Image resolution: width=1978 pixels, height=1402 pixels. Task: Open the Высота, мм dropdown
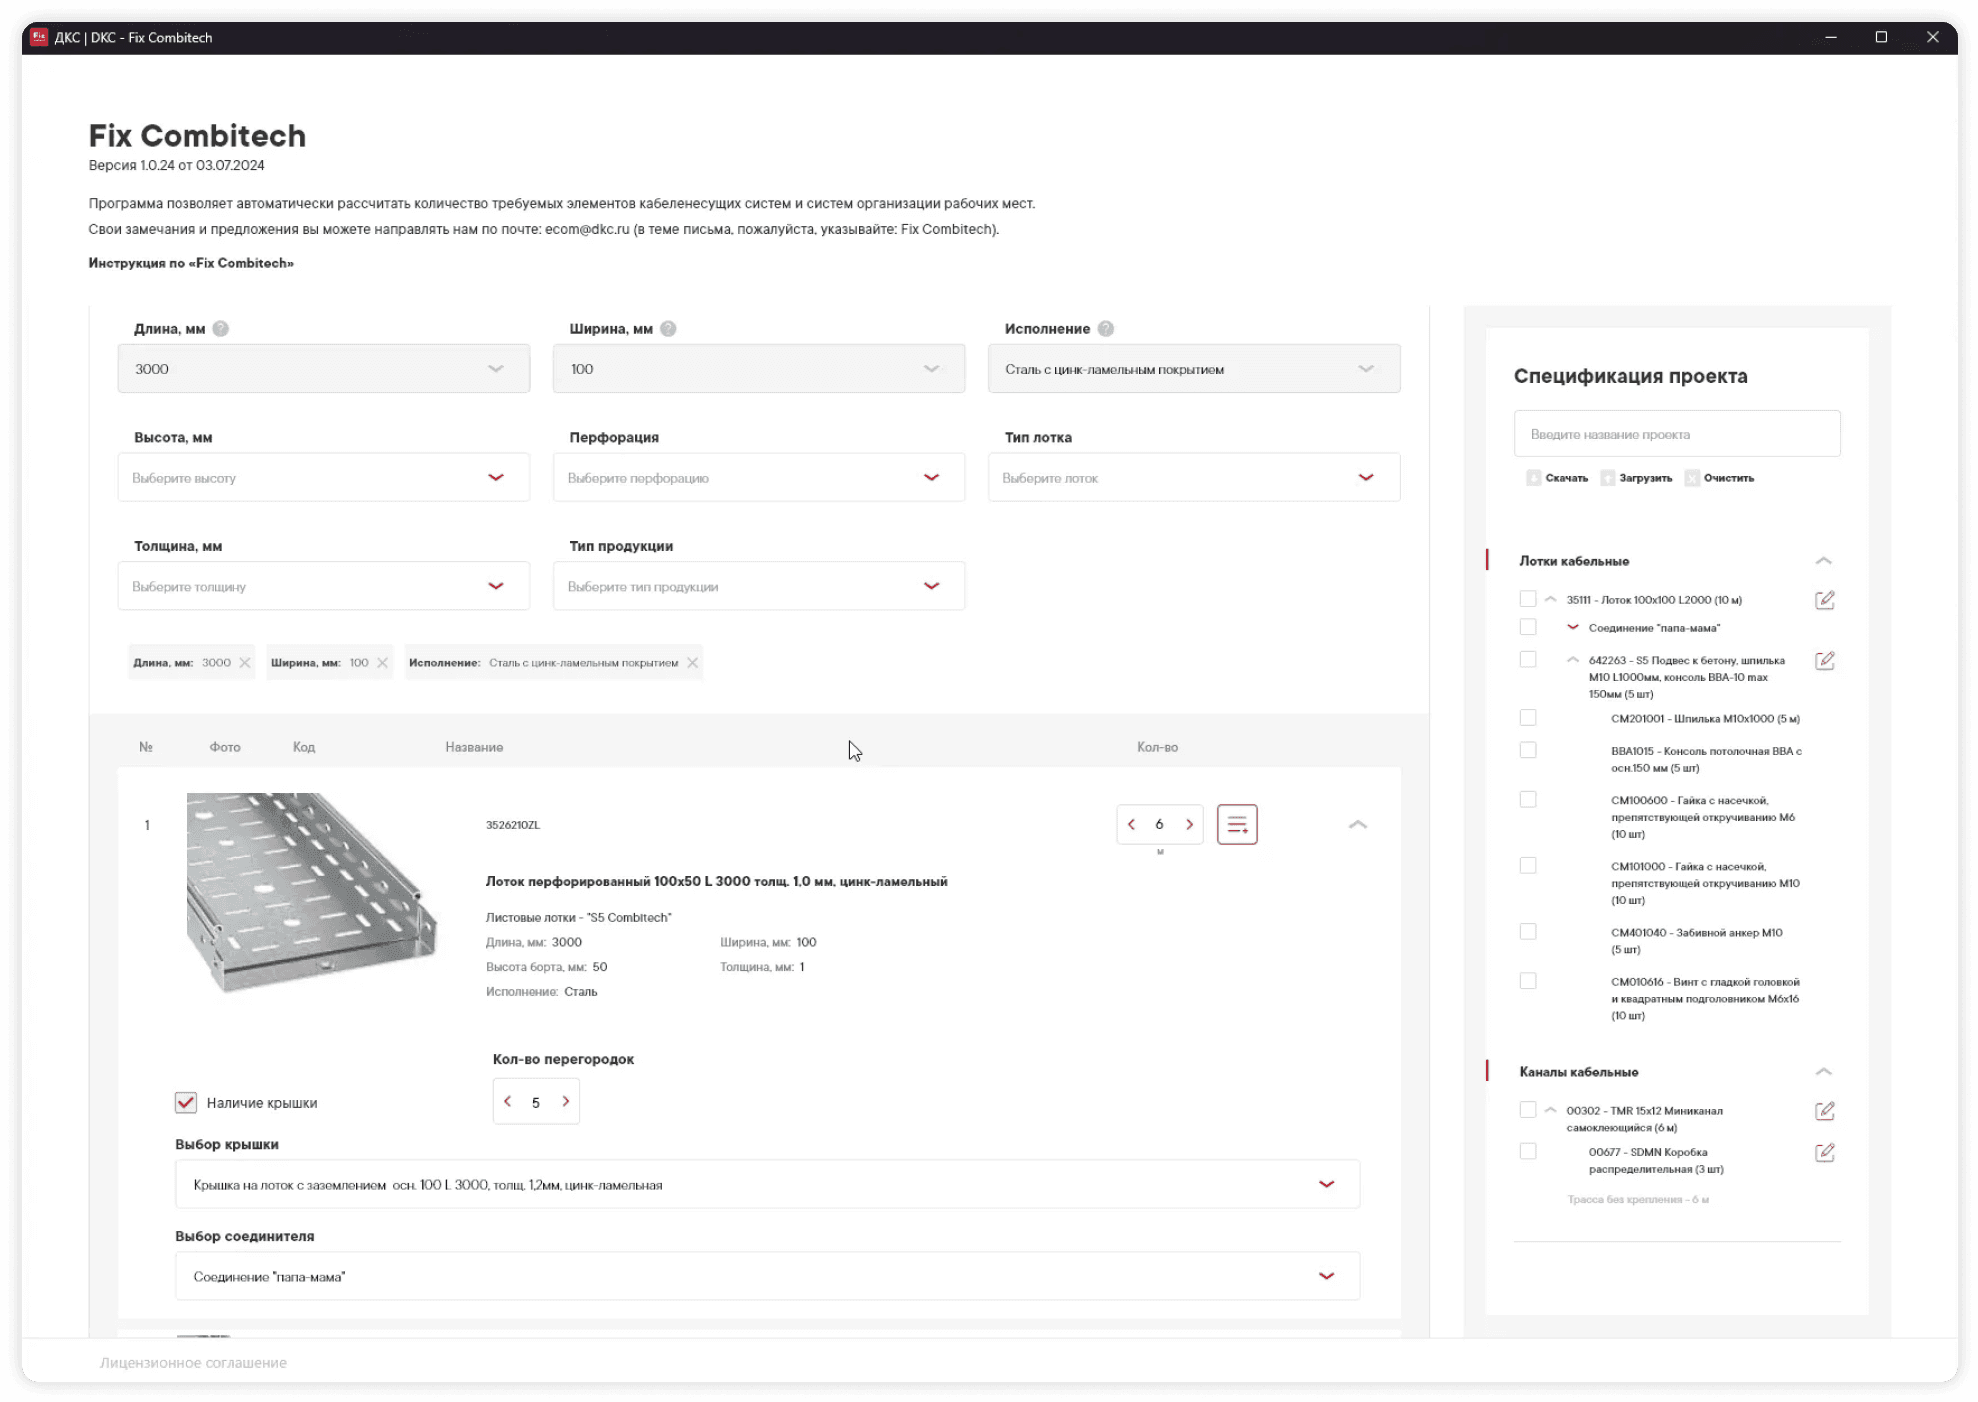tap(324, 478)
